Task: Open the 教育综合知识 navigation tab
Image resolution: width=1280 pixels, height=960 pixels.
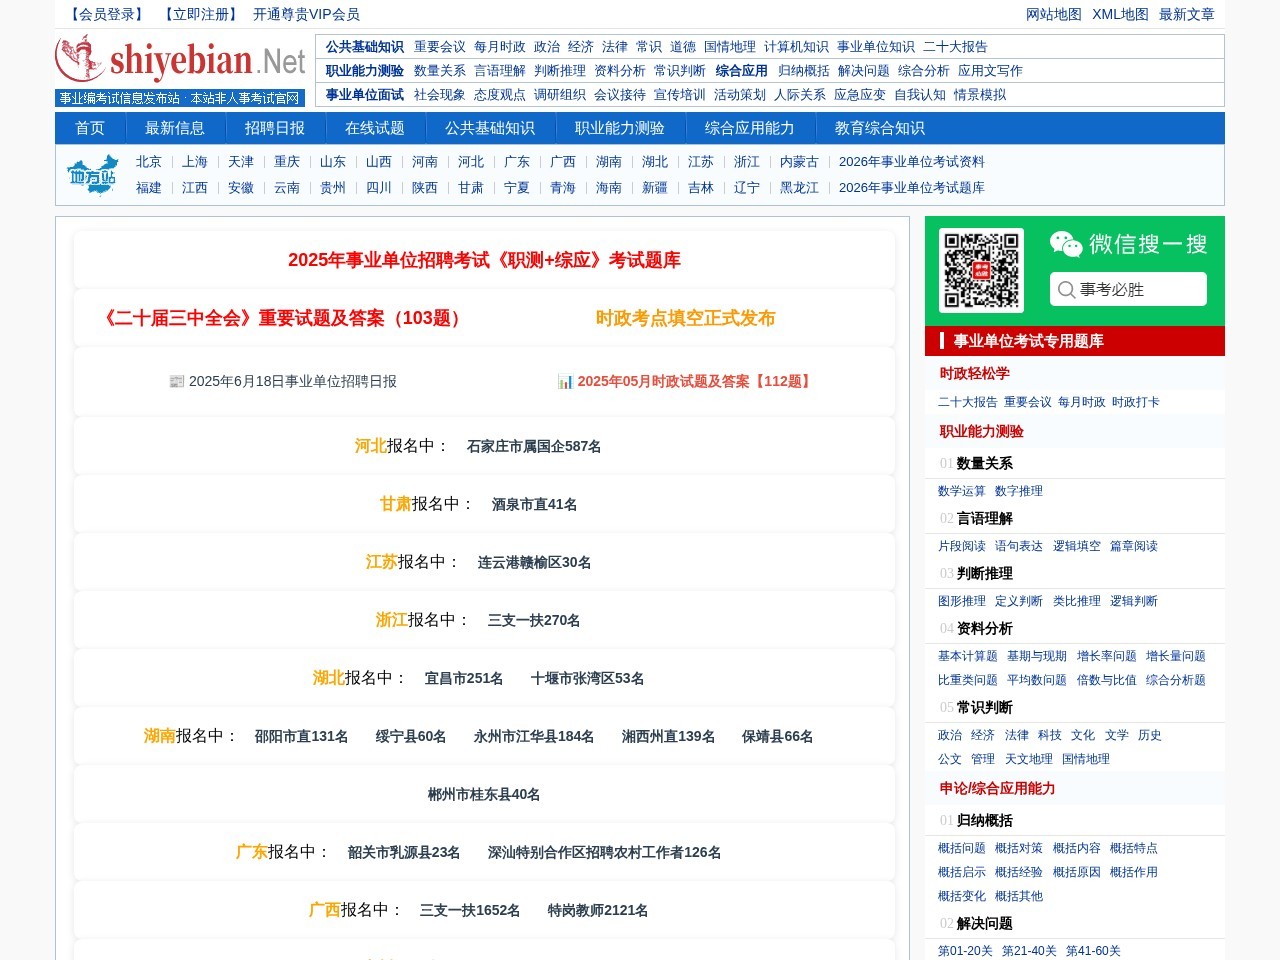Action: pos(880,128)
